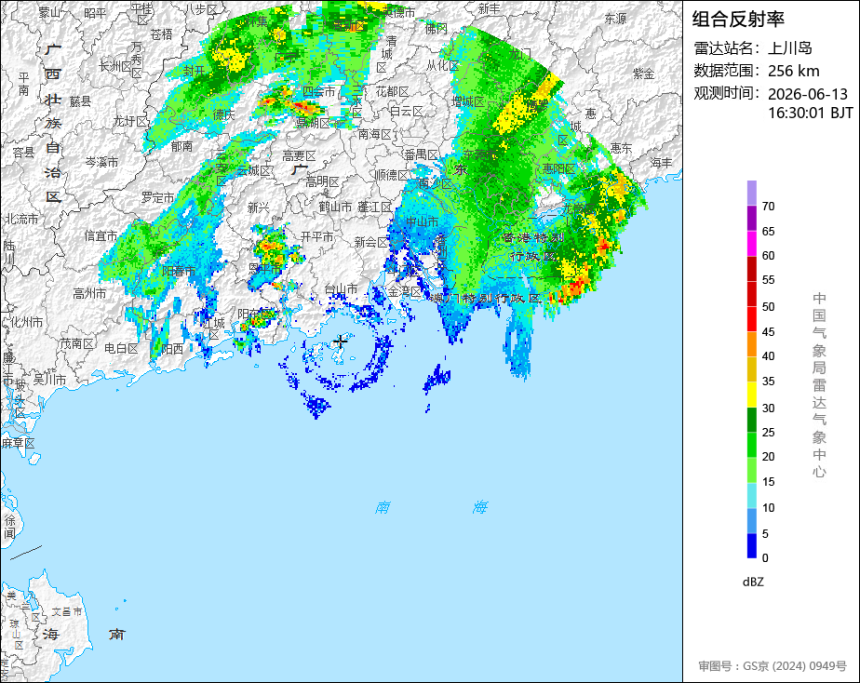Click the '罗定市' map label
The image size is (860, 683).
tap(158, 197)
